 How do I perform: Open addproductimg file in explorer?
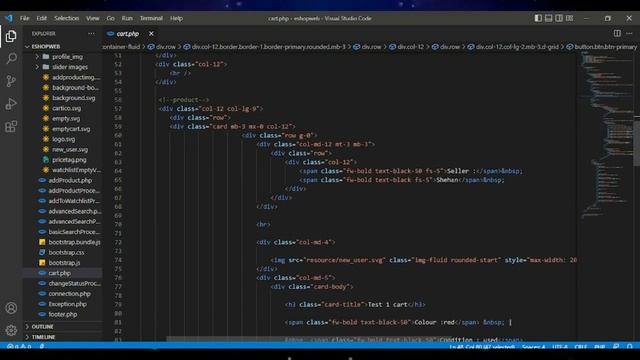coord(71,77)
